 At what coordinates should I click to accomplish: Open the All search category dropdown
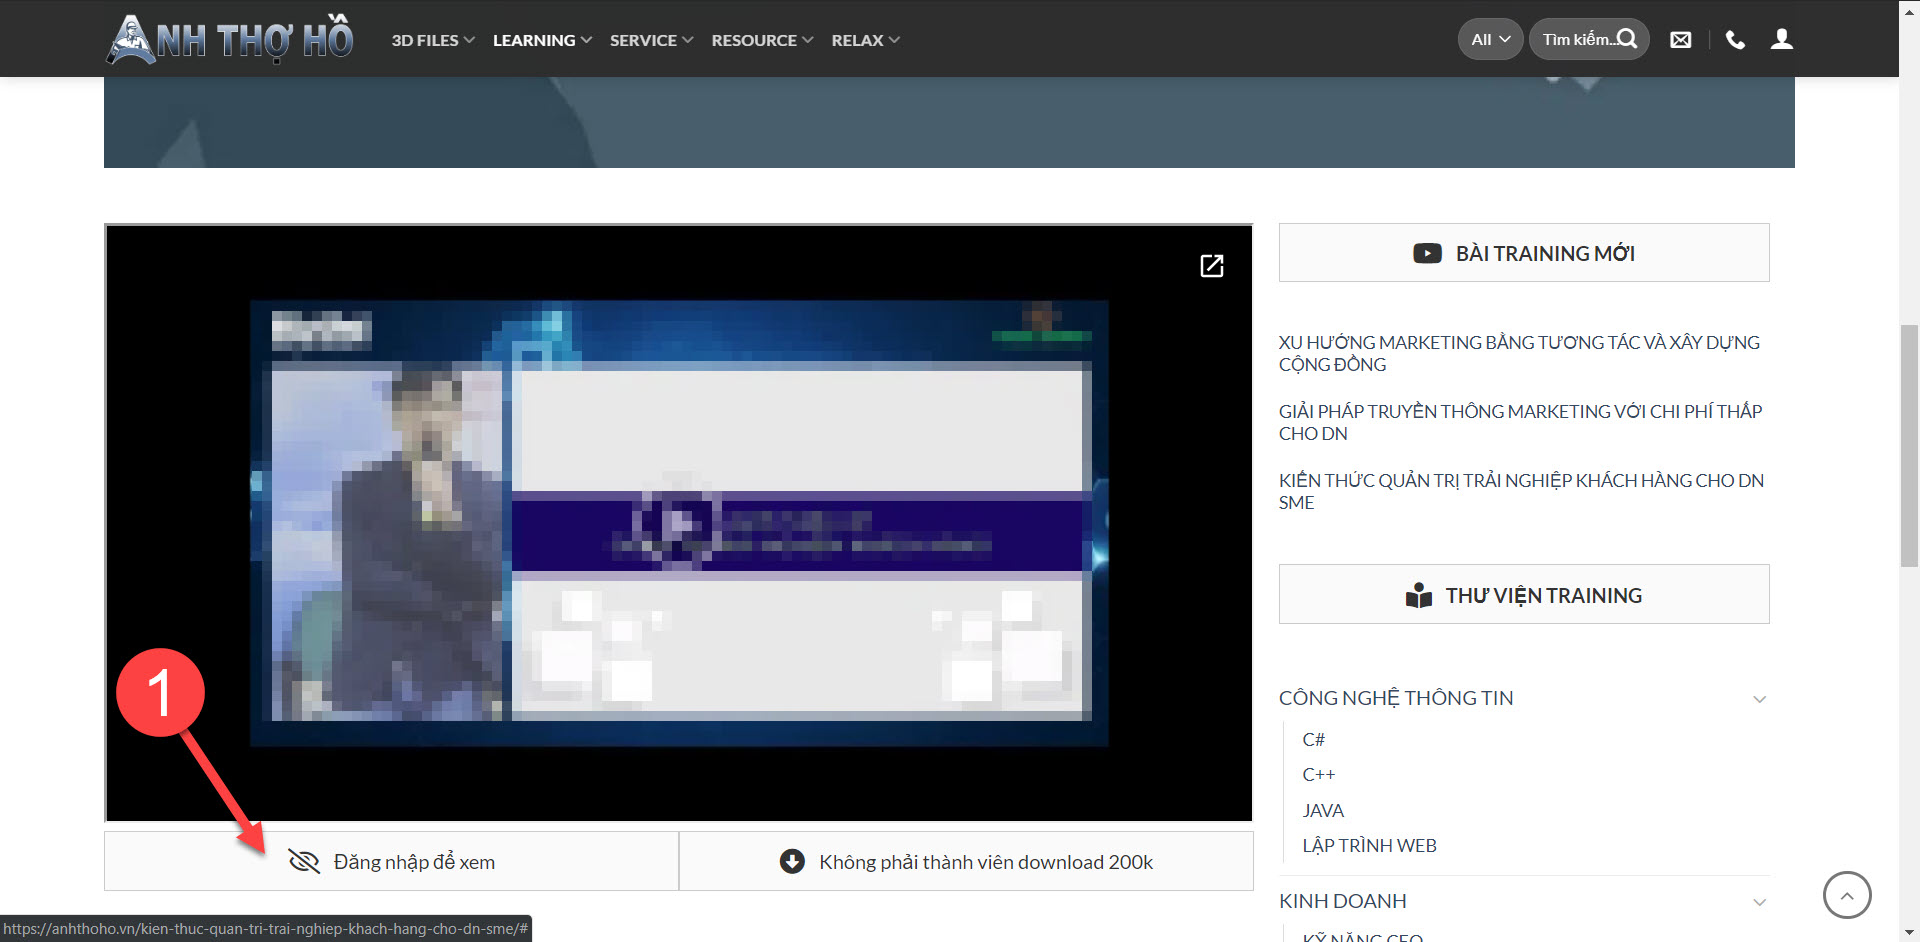(x=1490, y=40)
